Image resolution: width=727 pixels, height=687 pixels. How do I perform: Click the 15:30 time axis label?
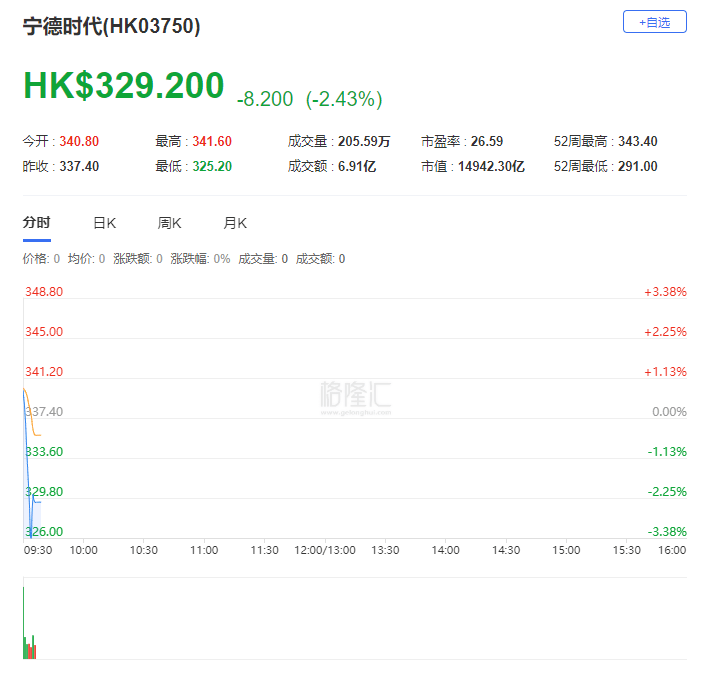(x=626, y=550)
